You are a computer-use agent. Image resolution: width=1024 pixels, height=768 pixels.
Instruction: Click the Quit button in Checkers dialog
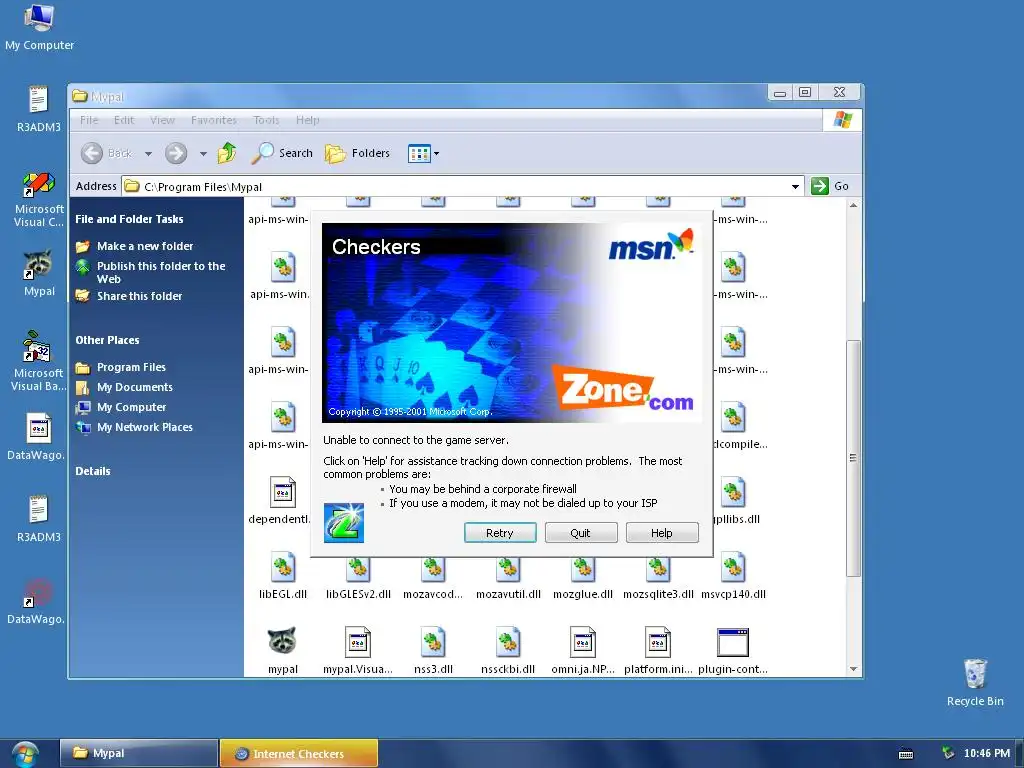coord(581,533)
